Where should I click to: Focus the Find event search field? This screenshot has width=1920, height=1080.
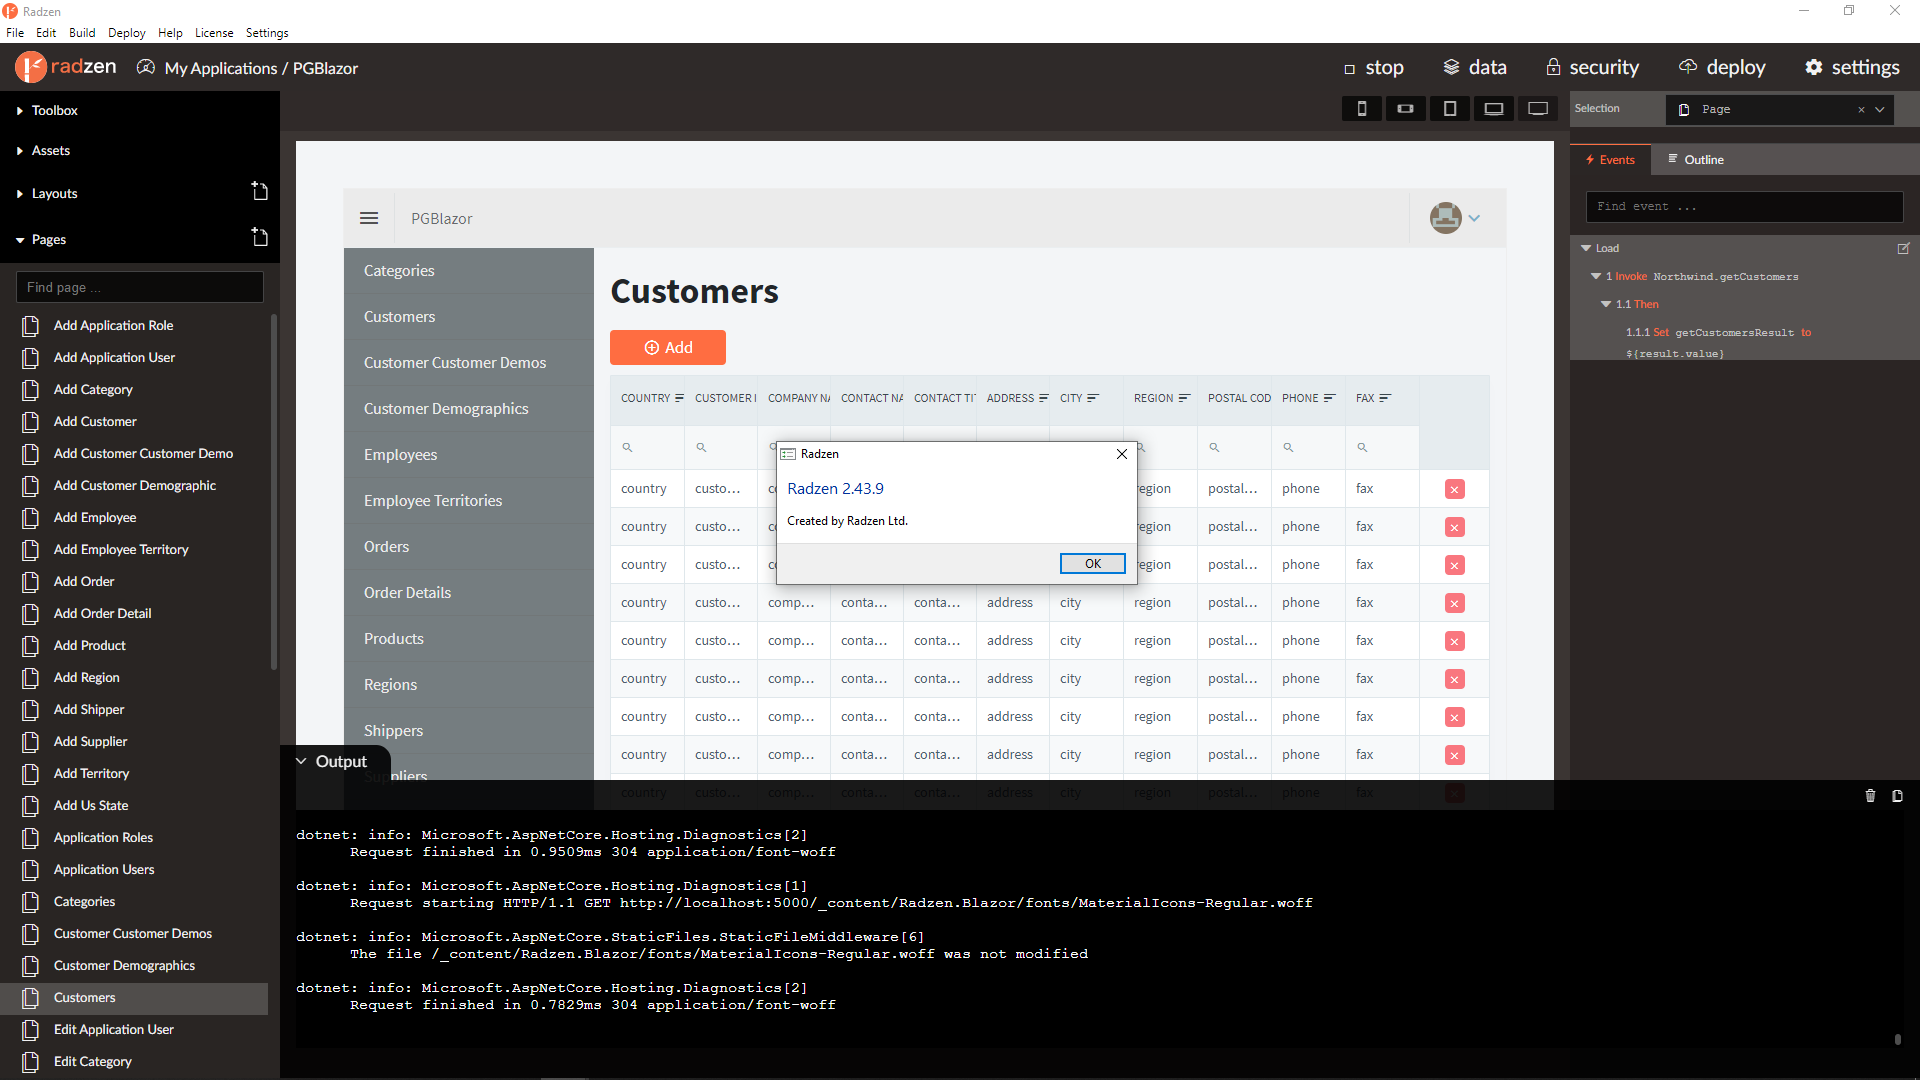[1744, 206]
